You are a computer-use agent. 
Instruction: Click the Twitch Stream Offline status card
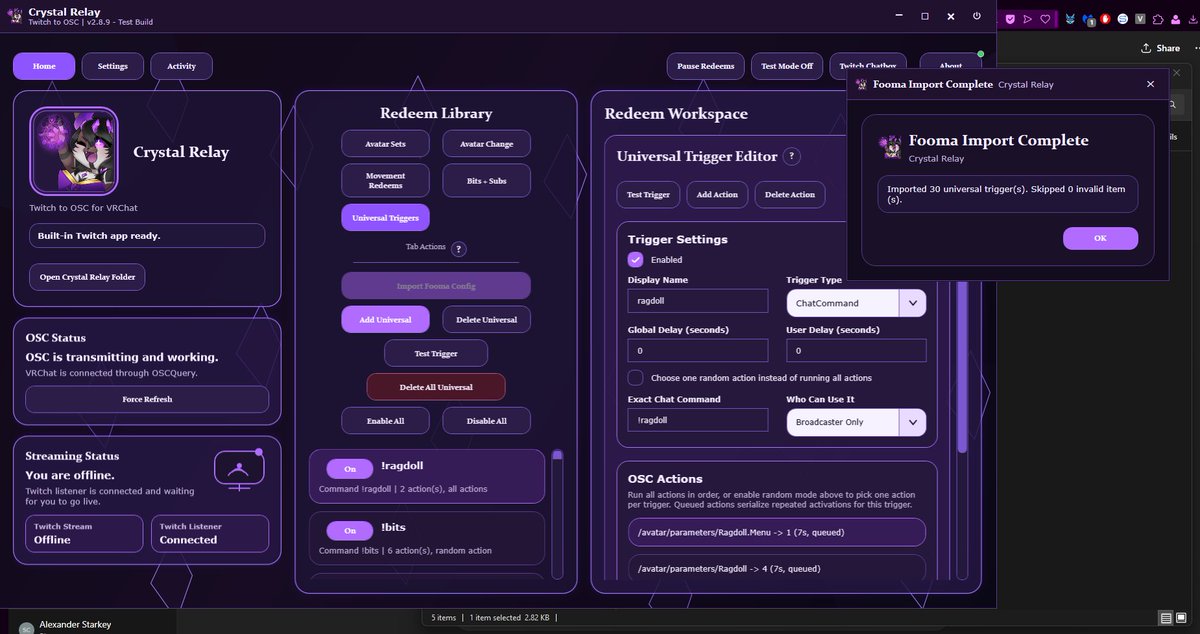(84, 533)
